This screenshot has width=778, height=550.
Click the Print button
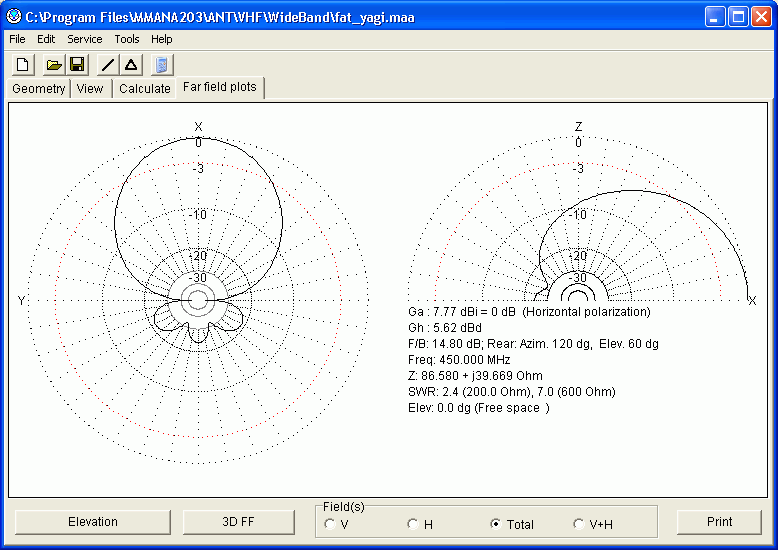[x=719, y=522]
